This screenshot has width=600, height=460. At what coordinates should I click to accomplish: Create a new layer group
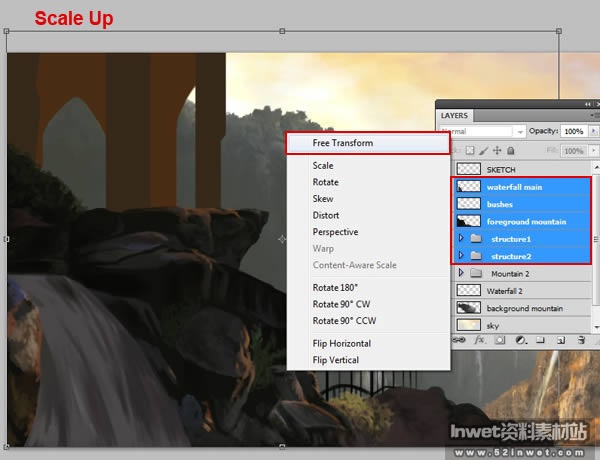coord(540,340)
